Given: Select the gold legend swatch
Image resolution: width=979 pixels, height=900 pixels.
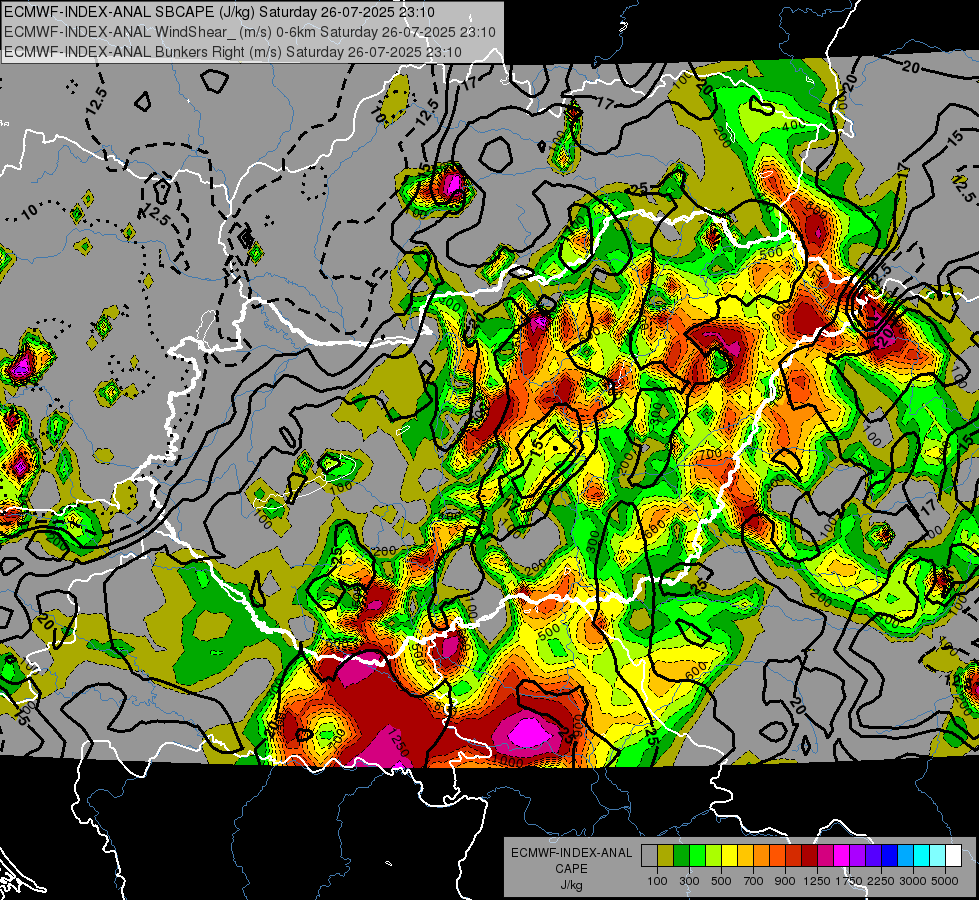Looking at the screenshot, I should (x=745, y=856).
